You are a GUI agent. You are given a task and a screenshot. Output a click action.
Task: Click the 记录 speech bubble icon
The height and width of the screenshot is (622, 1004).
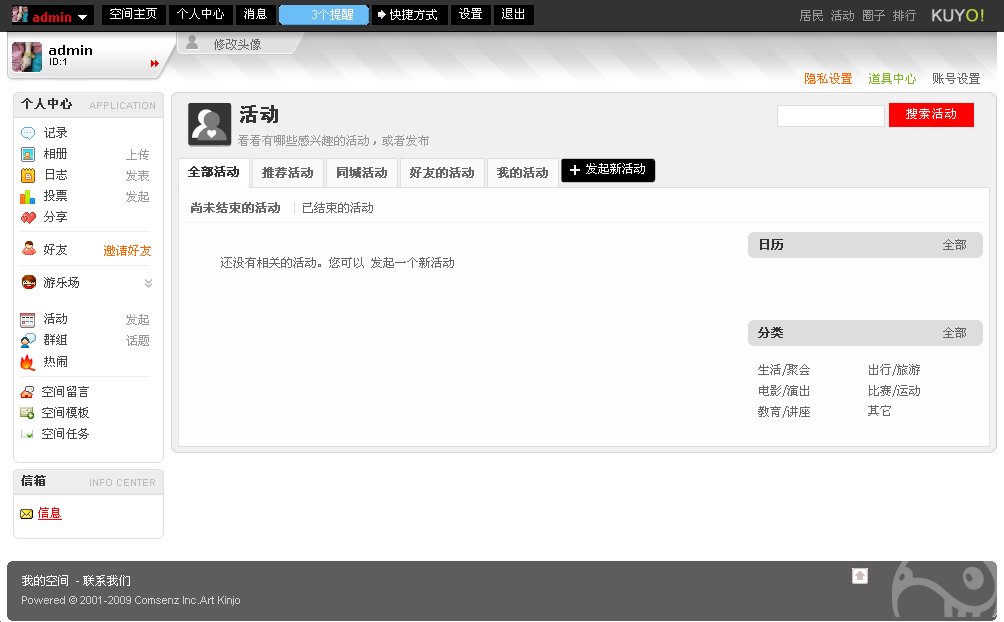pyautogui.click(x=28, y=133)
